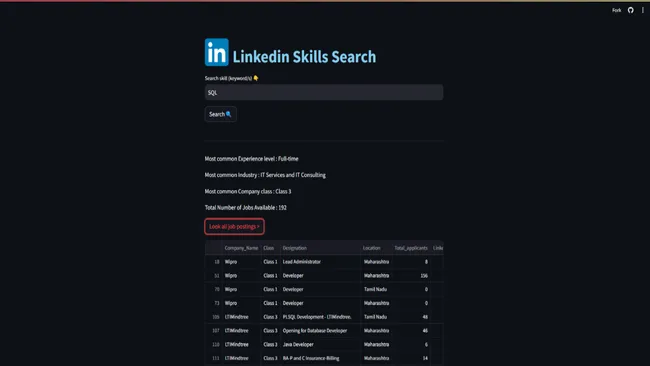The image size is (650, 366).
Task: Select the Most common Industry text line
Action: pos(265,175)
